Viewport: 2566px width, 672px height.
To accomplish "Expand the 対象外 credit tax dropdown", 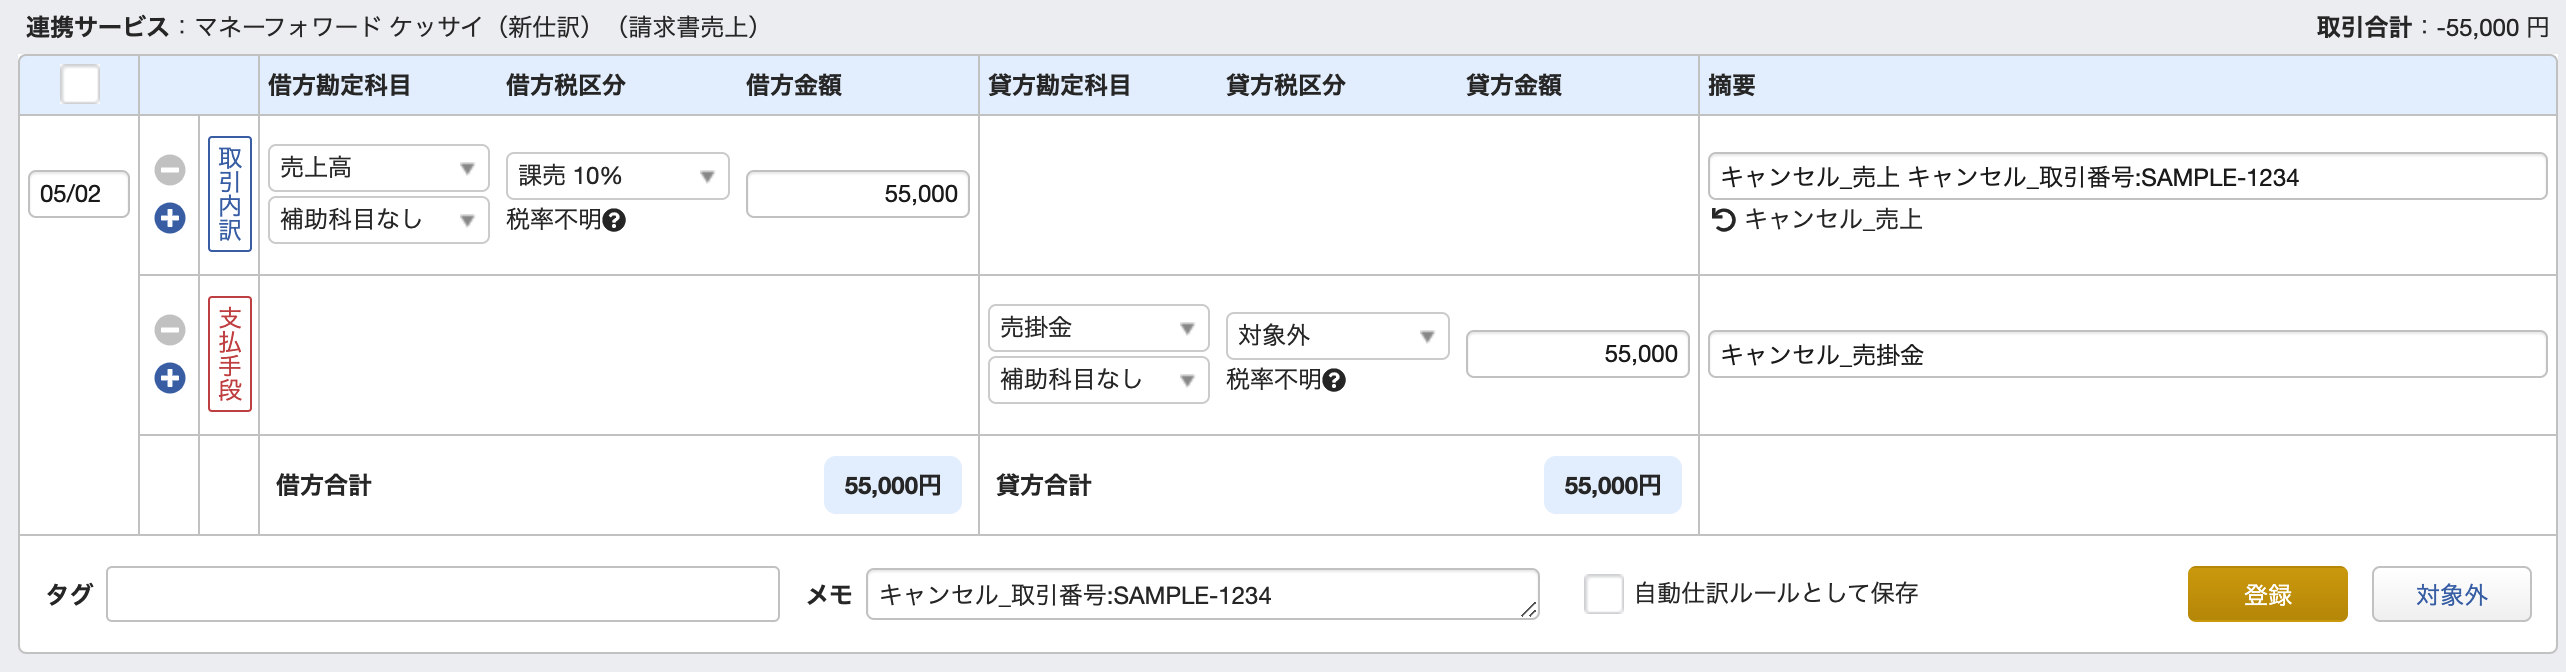I will (x=1337, y=336).
